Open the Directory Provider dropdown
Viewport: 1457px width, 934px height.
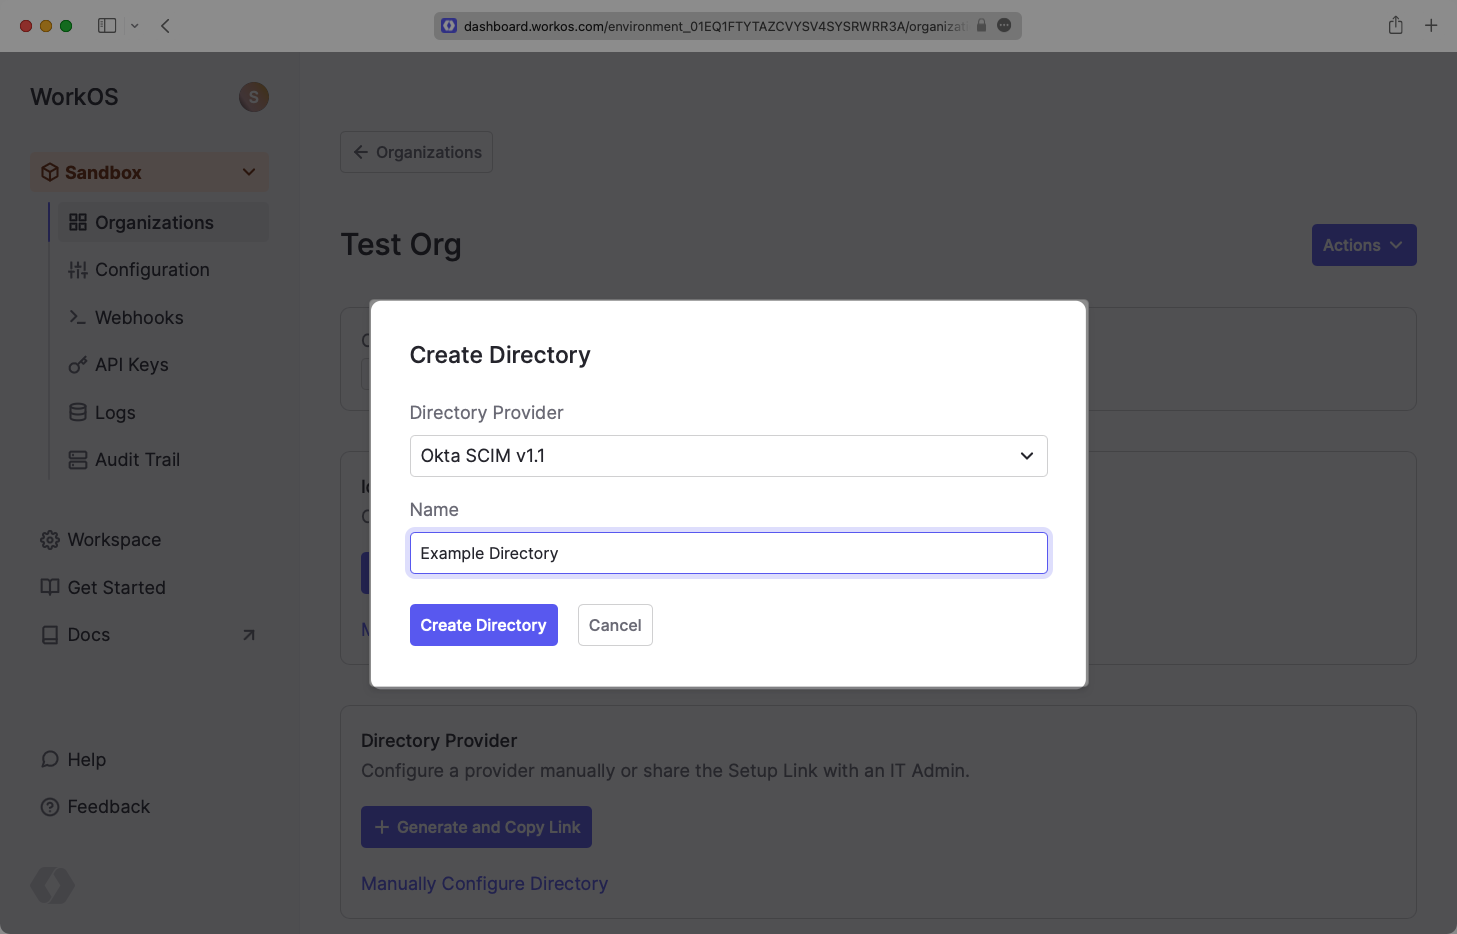click(728, 456)
